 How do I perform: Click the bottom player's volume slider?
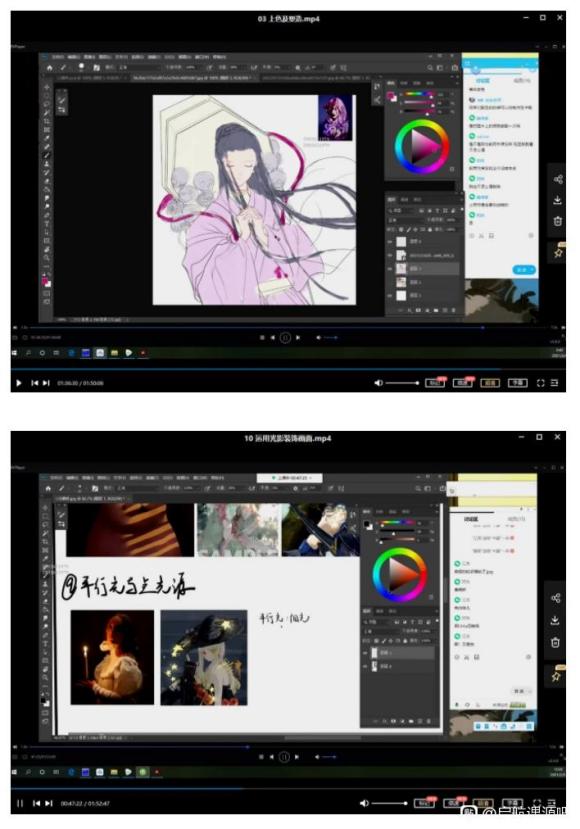coord(389,803)
